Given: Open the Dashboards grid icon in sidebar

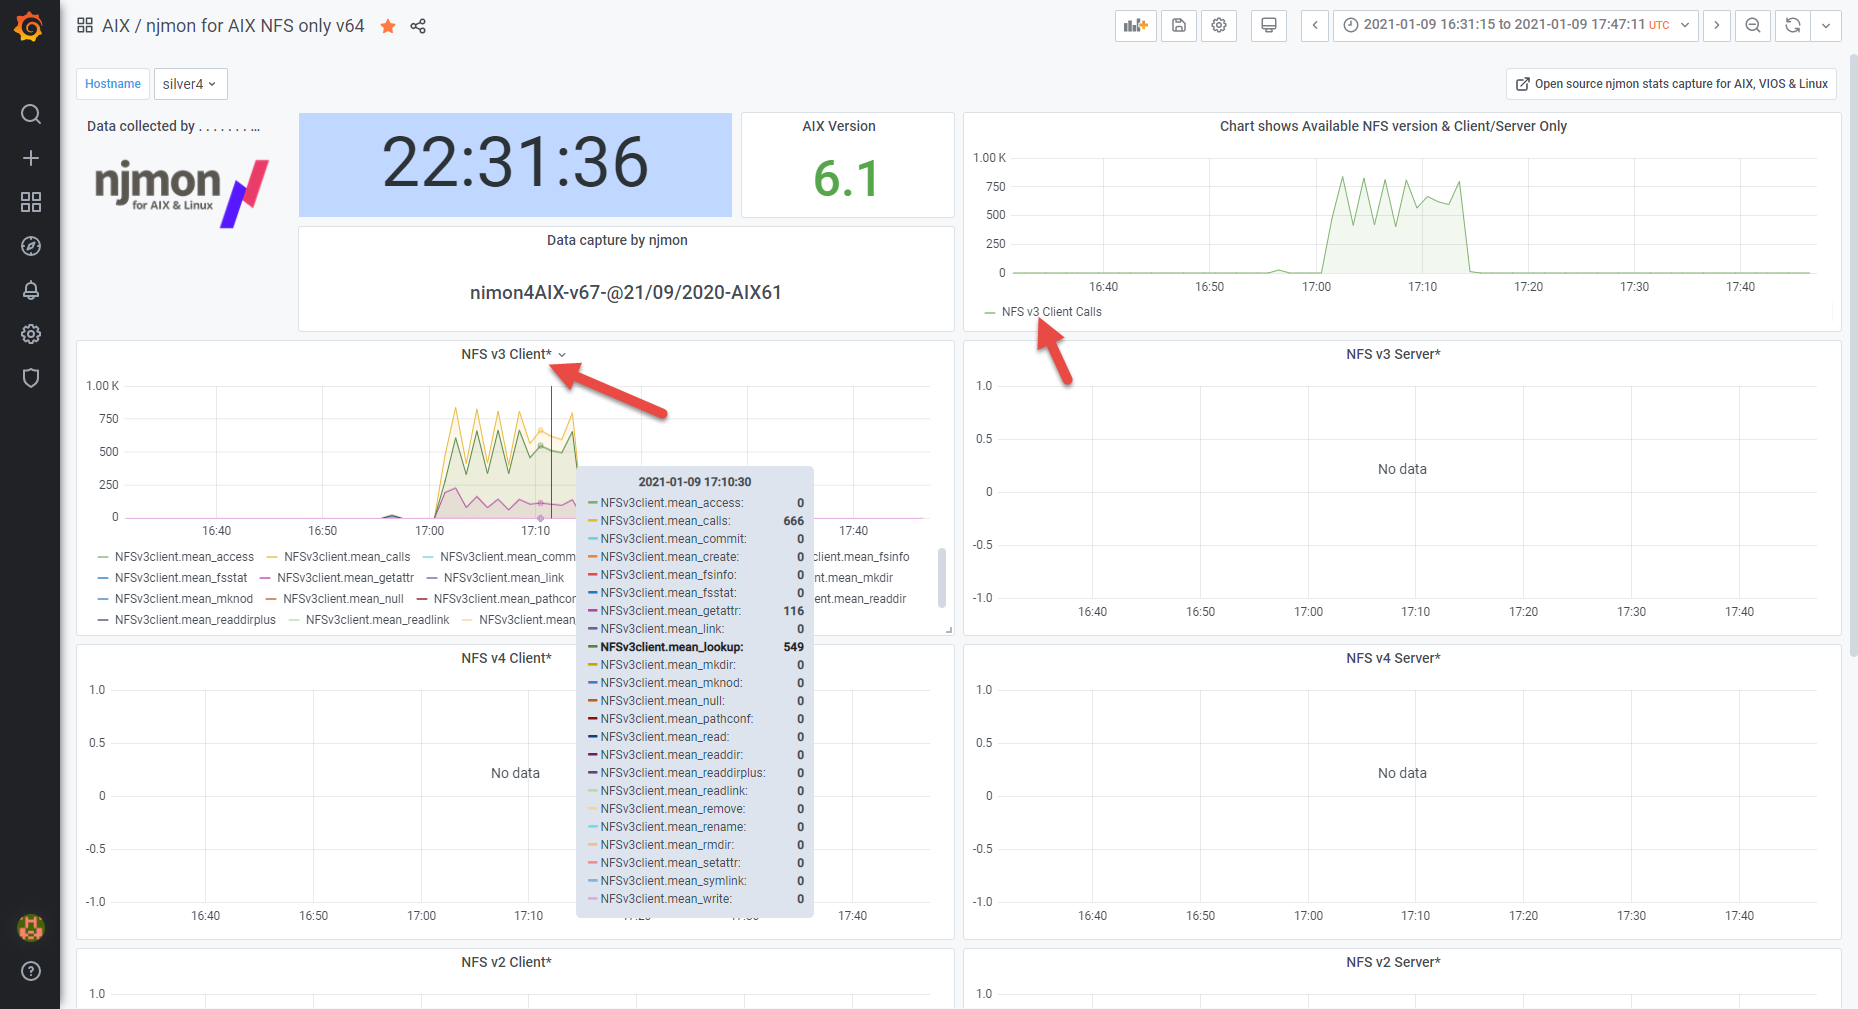Looking at the screenshot, I should point(31,202).
